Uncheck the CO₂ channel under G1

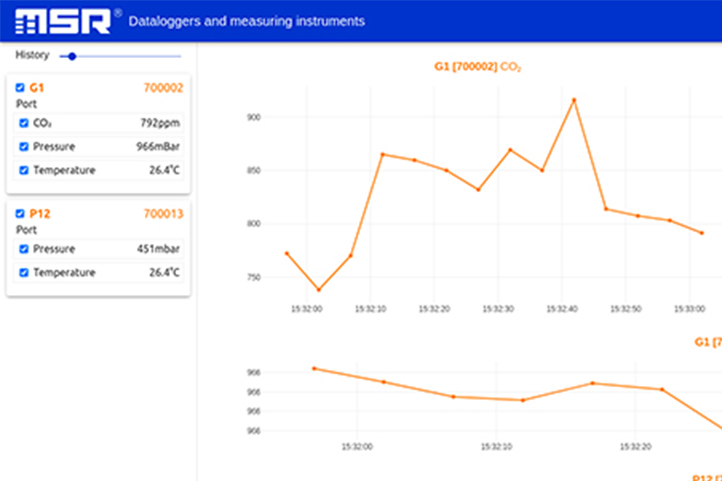(24, 123)
